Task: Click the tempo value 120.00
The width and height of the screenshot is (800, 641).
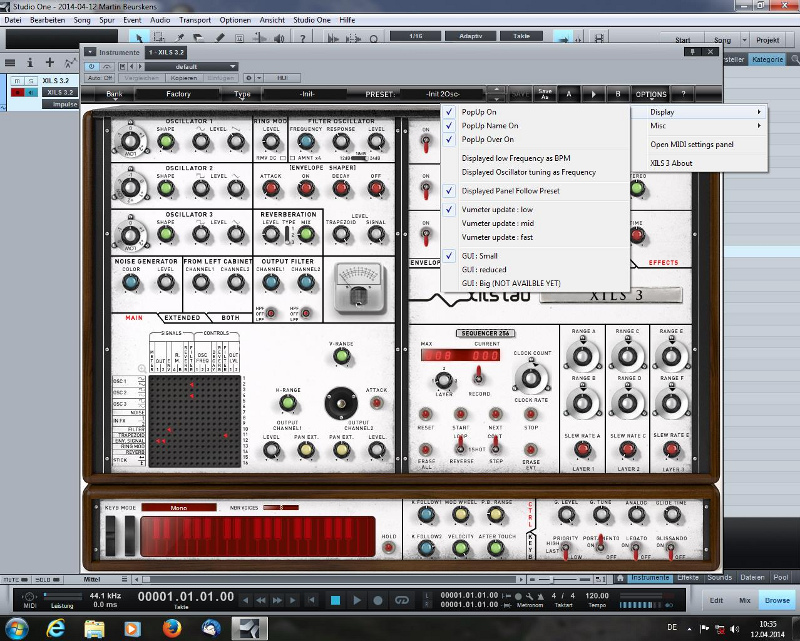Action: click(x=597, y=596)
